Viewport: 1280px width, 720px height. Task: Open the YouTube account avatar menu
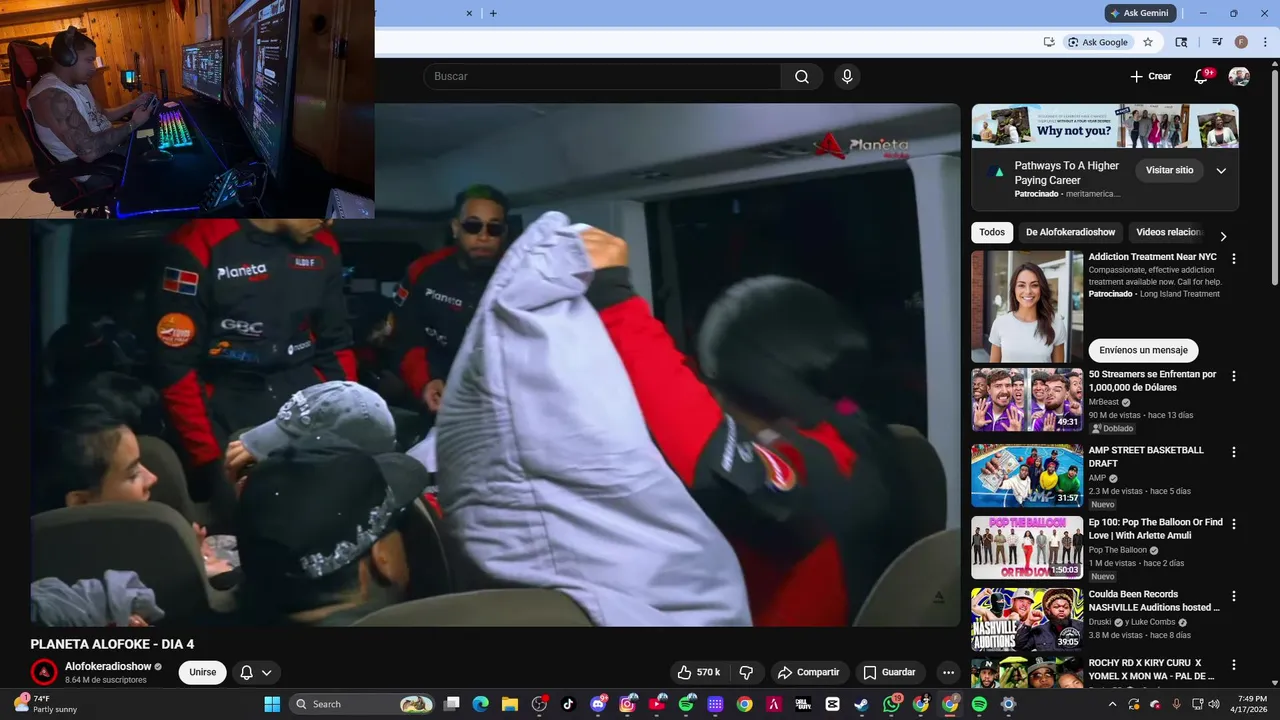pos(1239,77)
